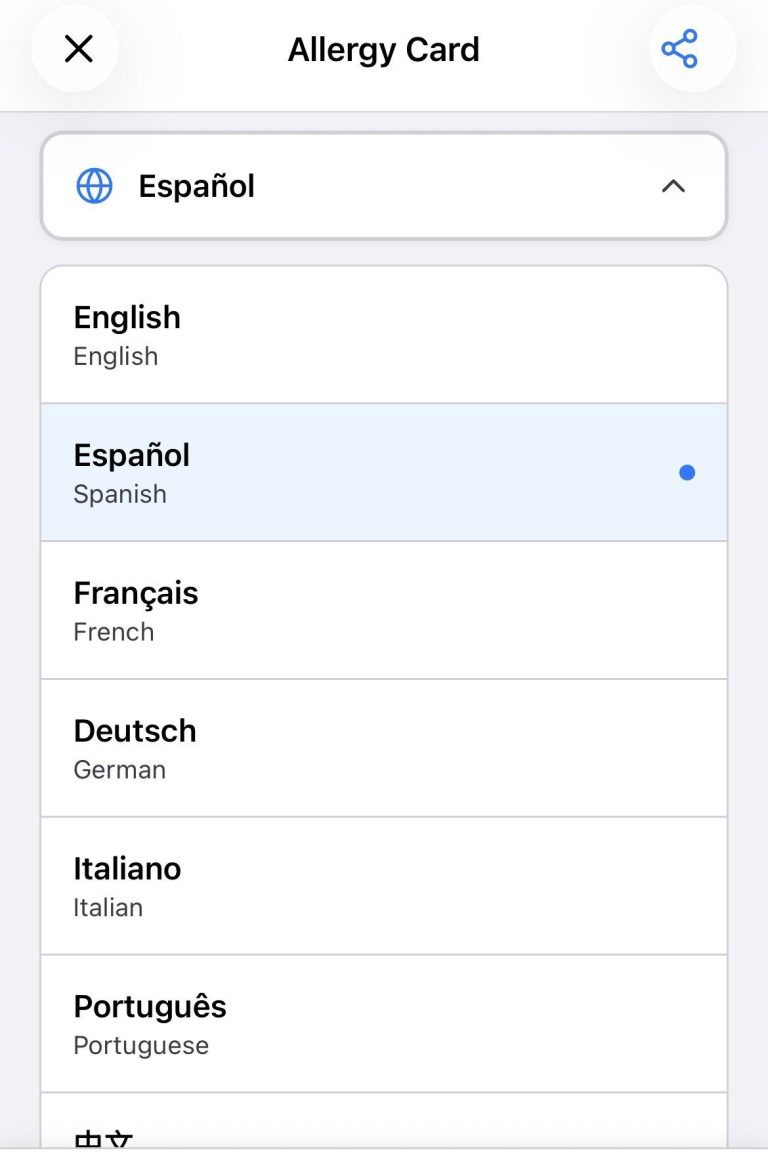Collapse the language list using the chevron

[673, 186]
